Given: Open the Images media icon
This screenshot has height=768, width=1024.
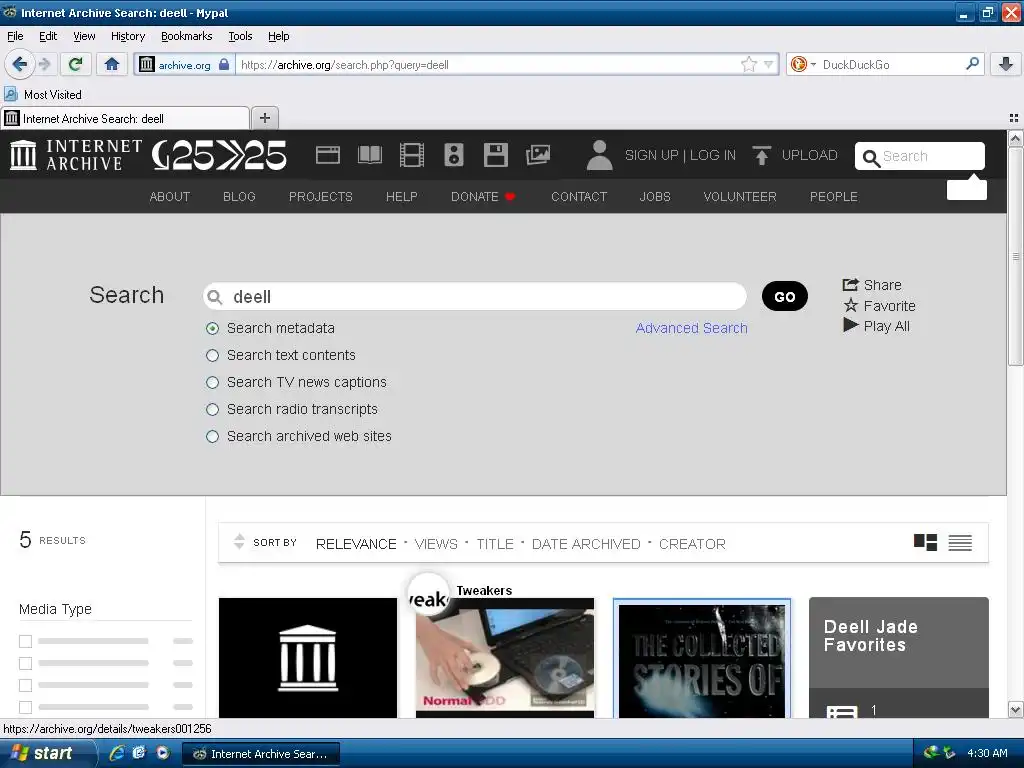Looking at the screenshot, I should 538,155.
